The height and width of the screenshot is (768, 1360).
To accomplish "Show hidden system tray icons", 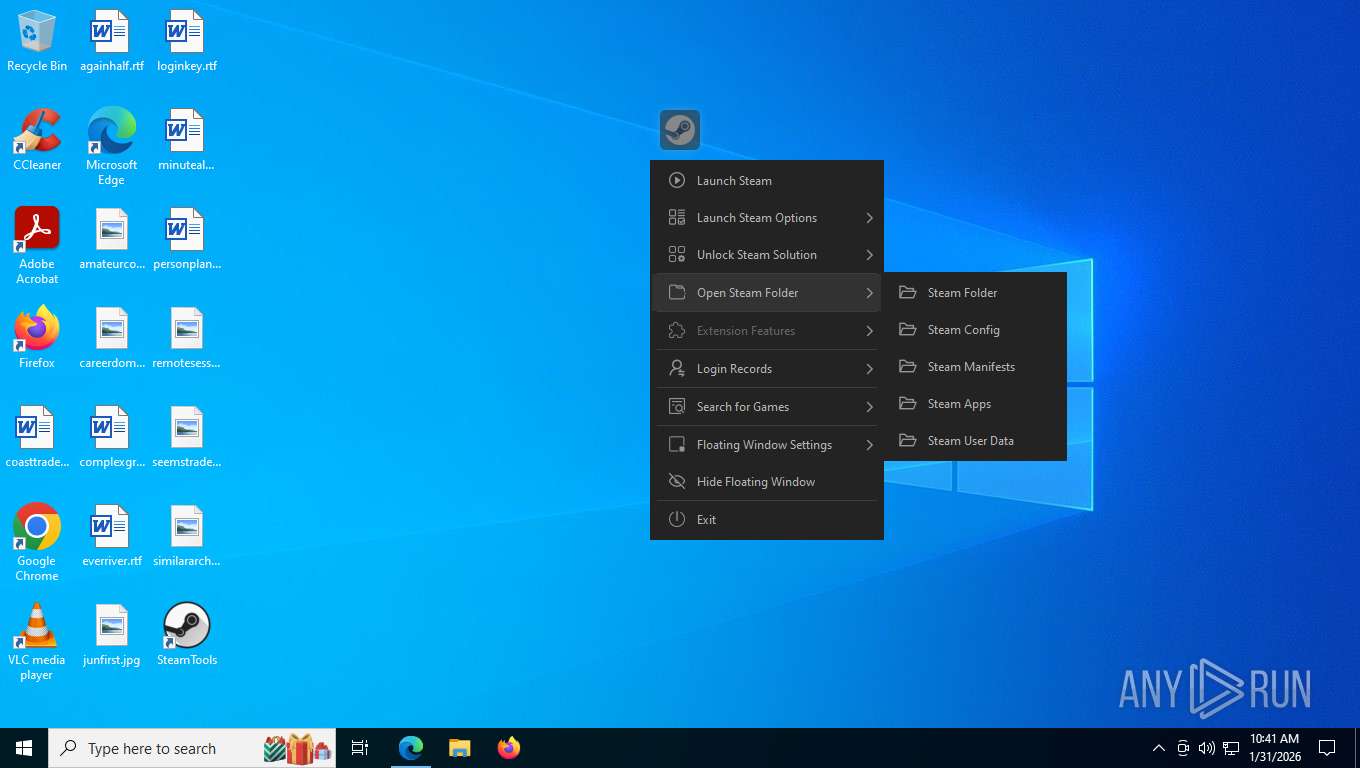I will pos(1159,748).
